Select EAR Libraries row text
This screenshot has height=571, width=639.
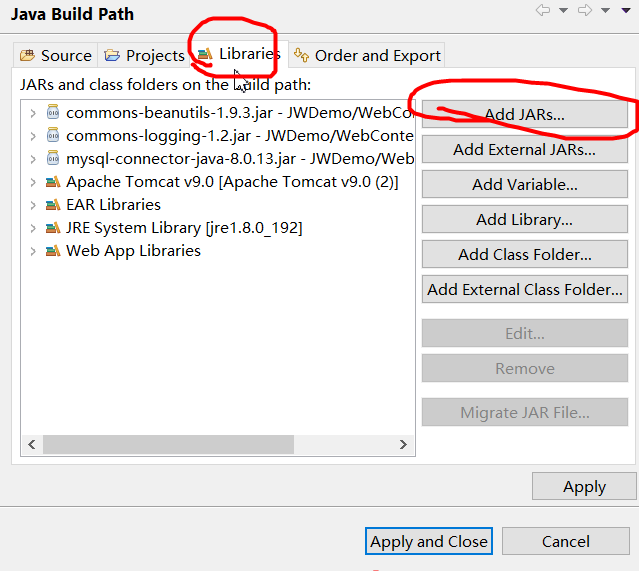pos(113,205)
